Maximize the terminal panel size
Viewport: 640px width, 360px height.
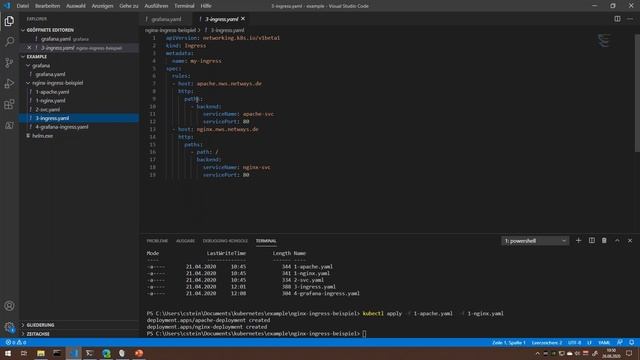(617, 241)
